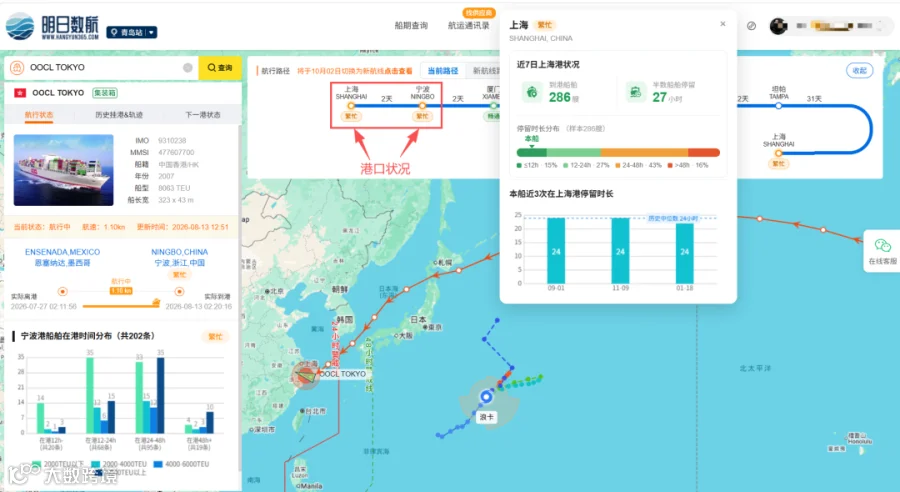Select the 当前路径 route tab

(x=443, y=71)
